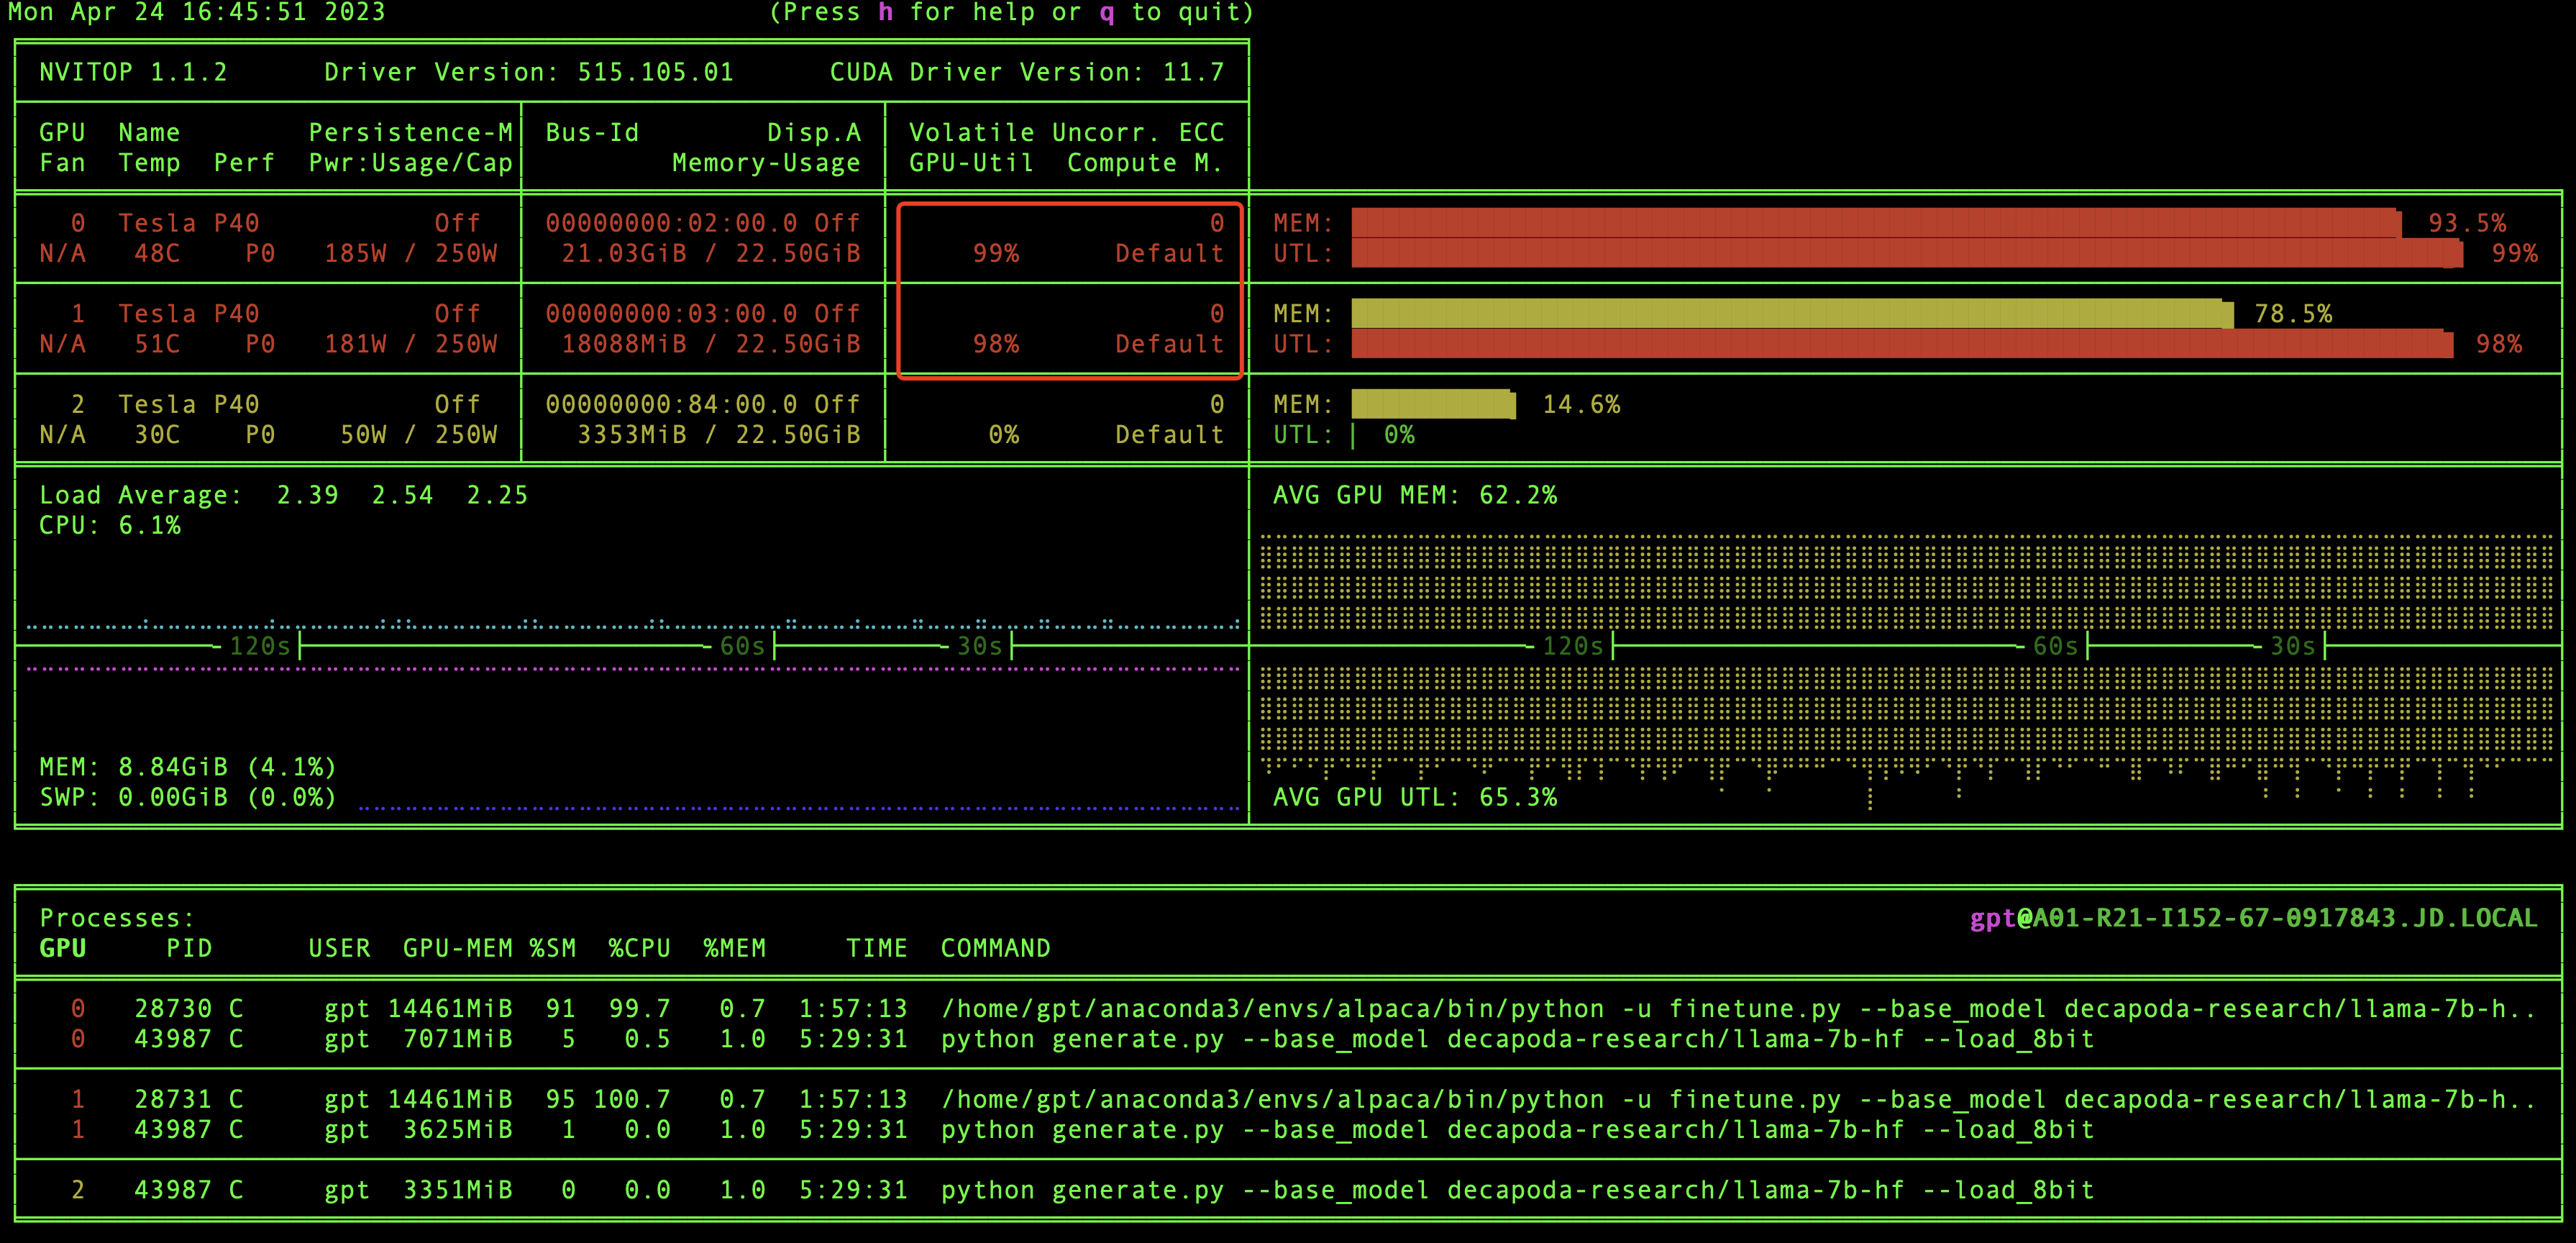Click the PID column header
2576x1243 pixels.
[189, 948]
